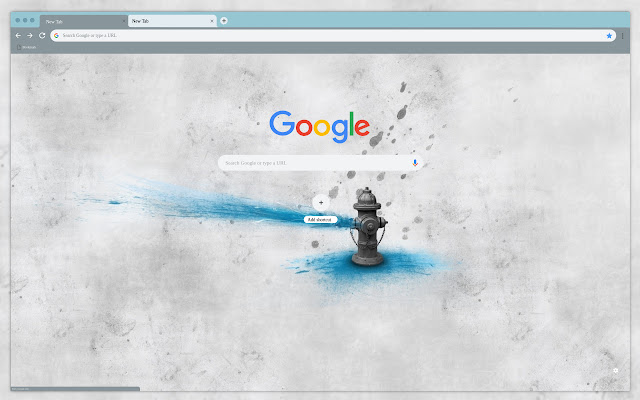Image resolution: width=640 pixels, height=400 pixels.
Task: Click the Google icon in address bar
Action: click(x=56, y=36)
